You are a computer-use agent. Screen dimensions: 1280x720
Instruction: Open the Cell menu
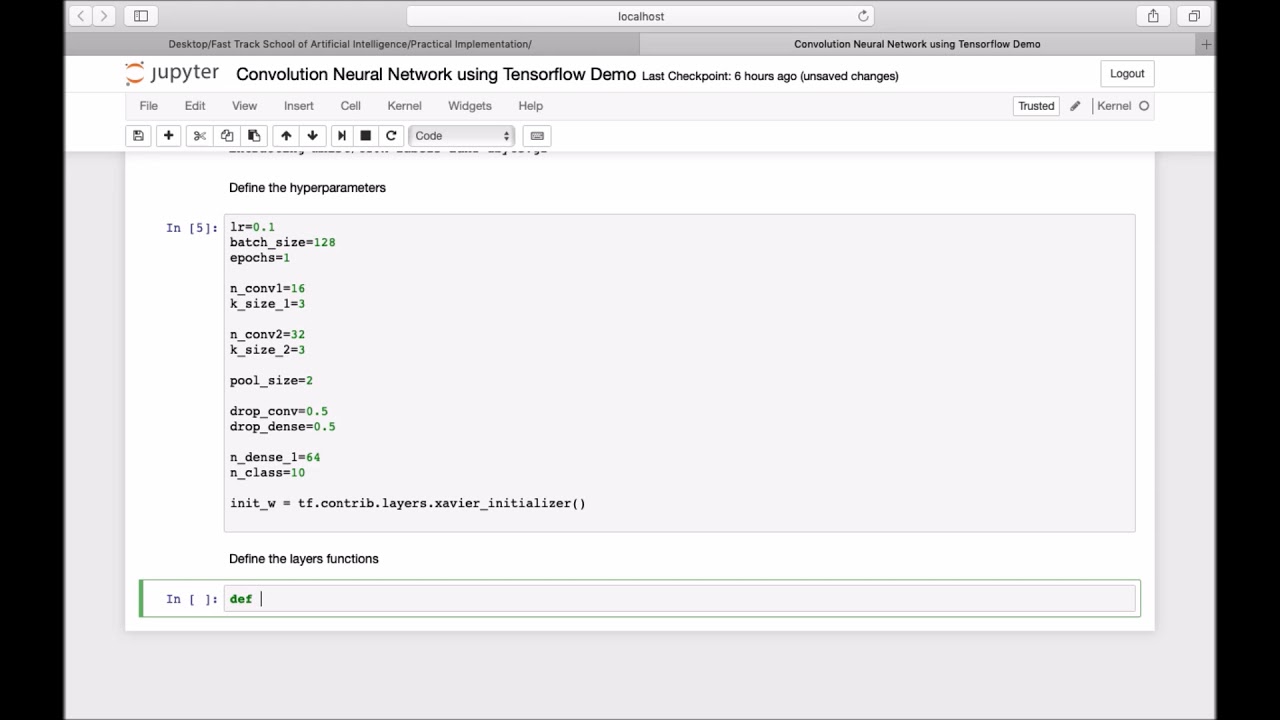click(x=350, y=106)
